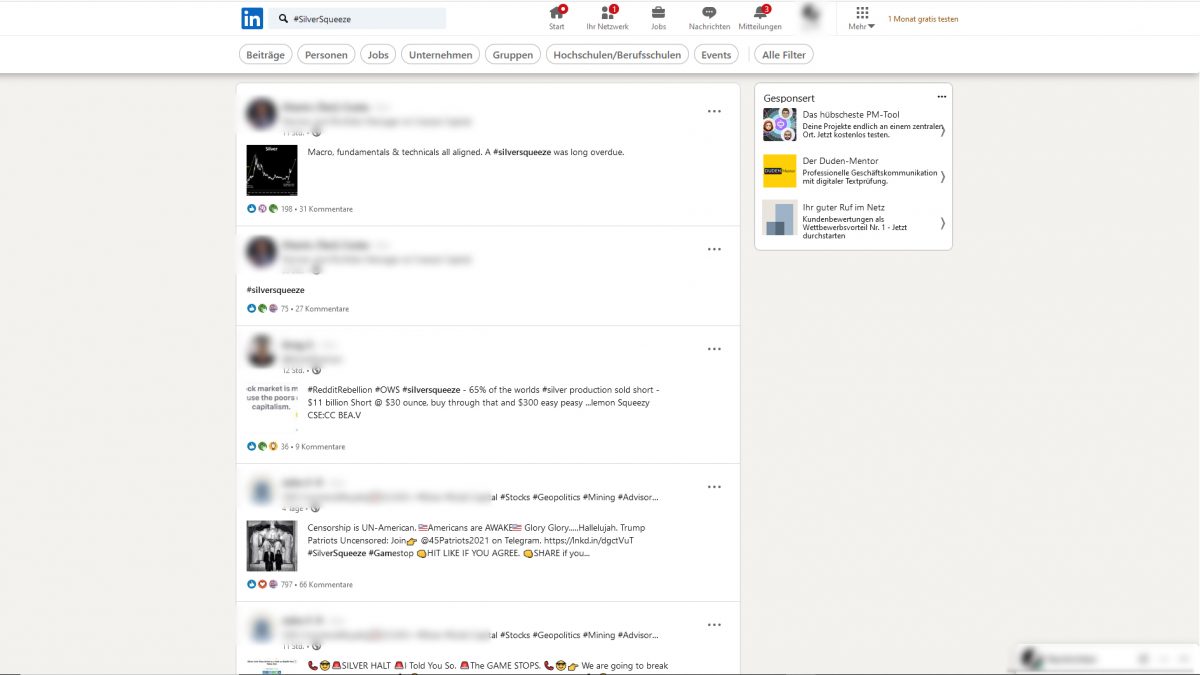Select the Personen filter
The height and width of the screenshot is (675, 1200).
[x=326, y=55]
